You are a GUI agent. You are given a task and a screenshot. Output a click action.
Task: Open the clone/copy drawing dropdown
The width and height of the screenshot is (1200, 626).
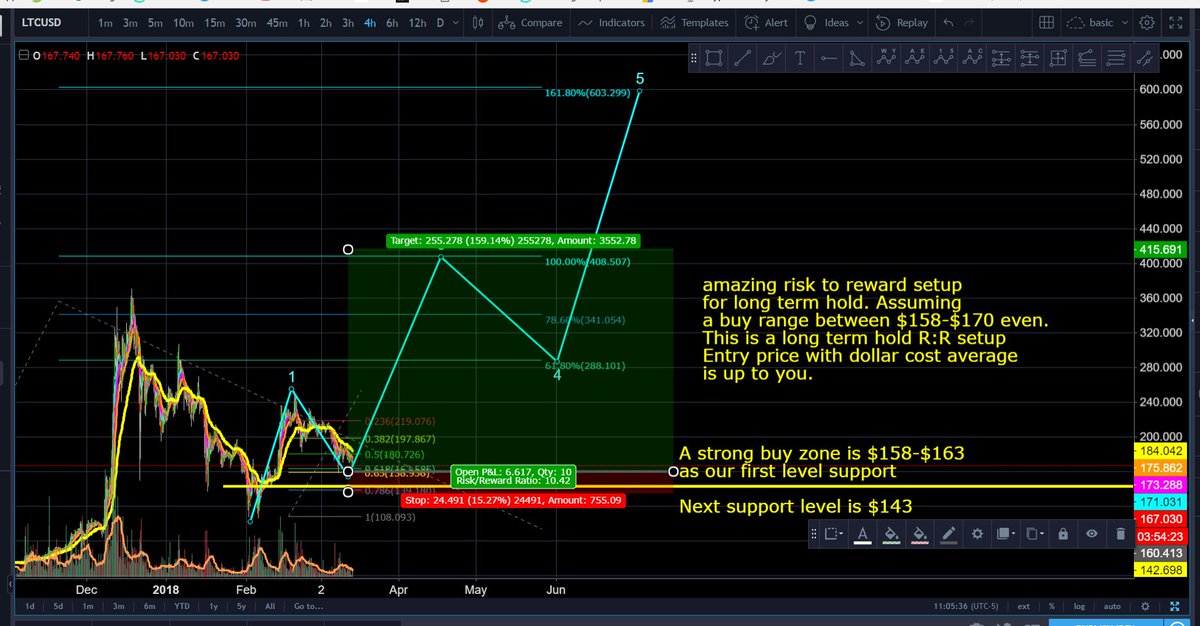click(x=1034, y=534)
